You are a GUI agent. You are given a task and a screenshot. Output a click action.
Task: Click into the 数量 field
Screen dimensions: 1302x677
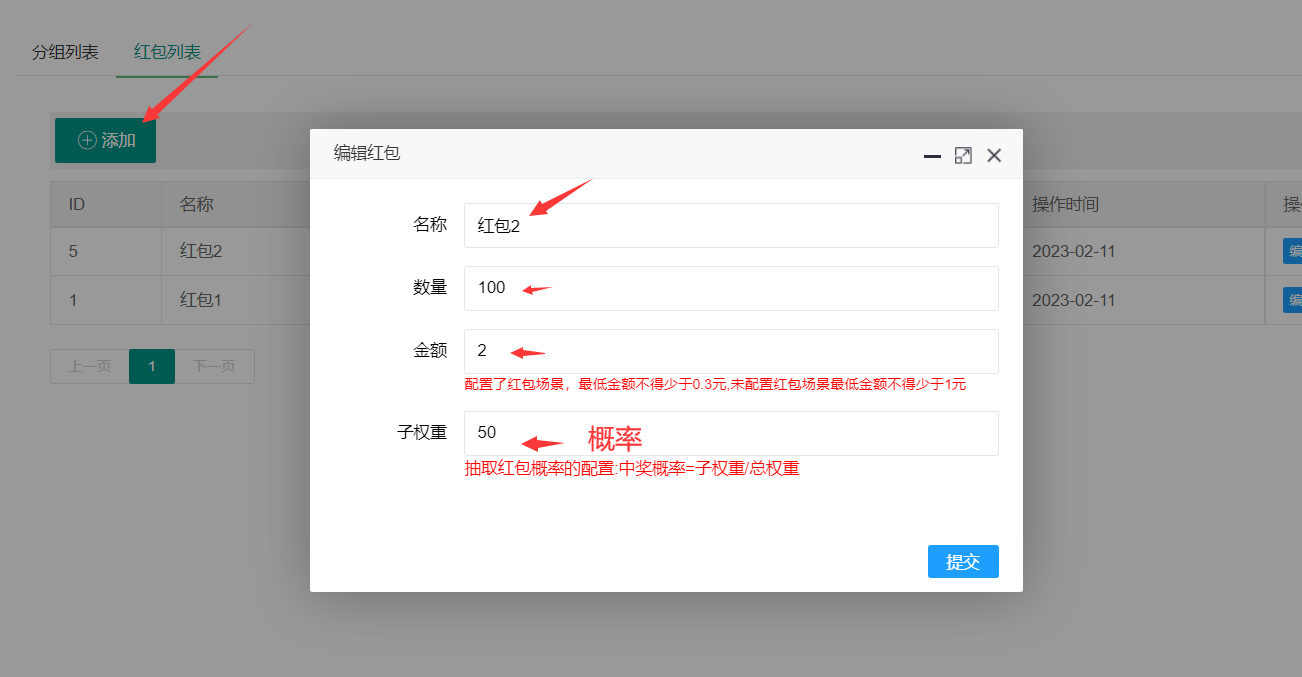(x=730, y=288)
